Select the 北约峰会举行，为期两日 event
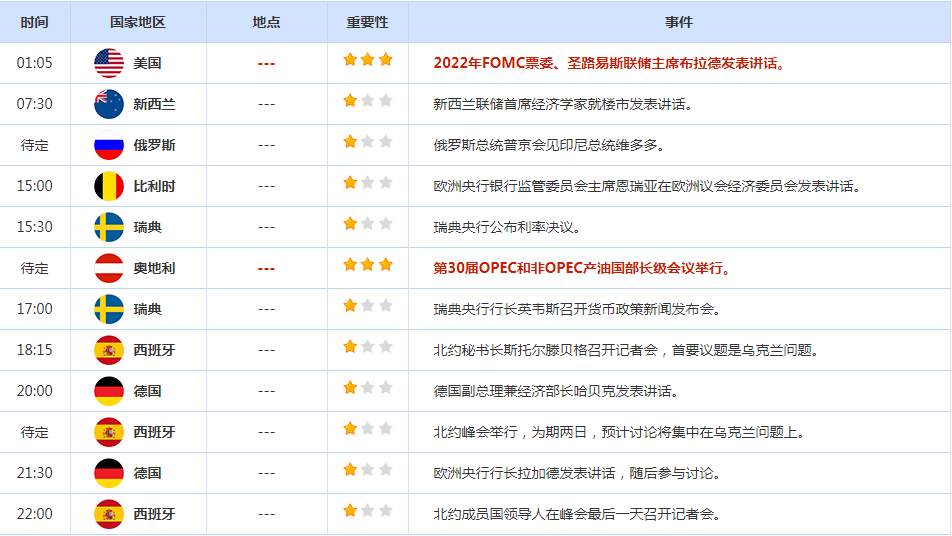 [x=620, y=432]
